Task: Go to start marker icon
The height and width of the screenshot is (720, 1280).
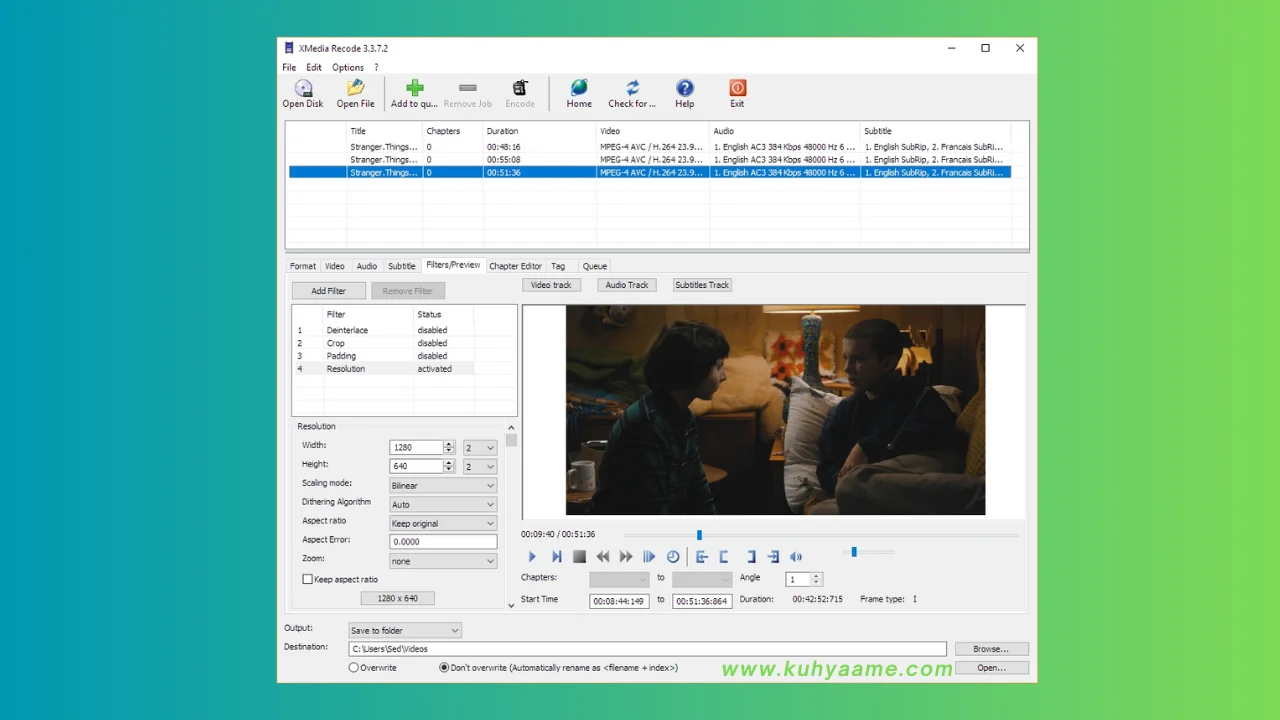Action: [701, 557]
